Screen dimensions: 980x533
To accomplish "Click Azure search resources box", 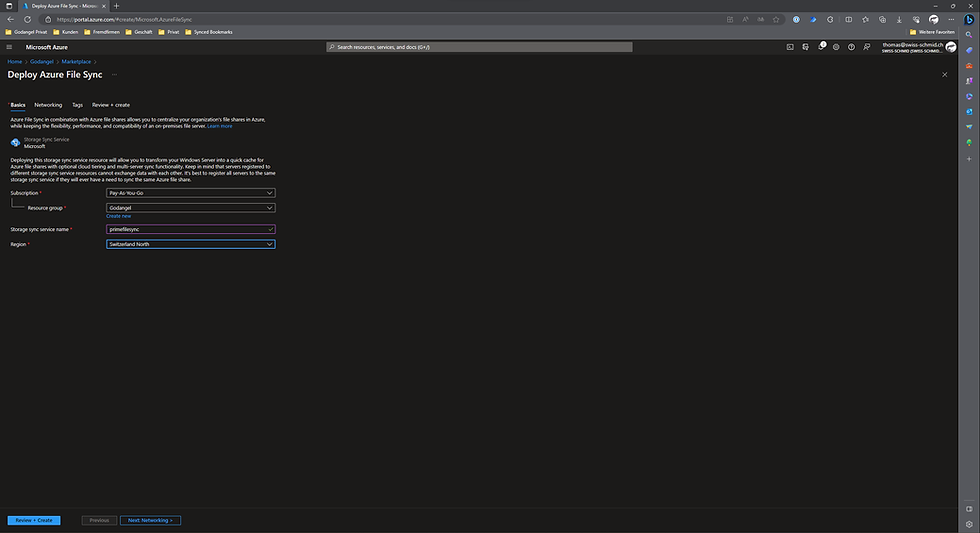I will (479, 47).
